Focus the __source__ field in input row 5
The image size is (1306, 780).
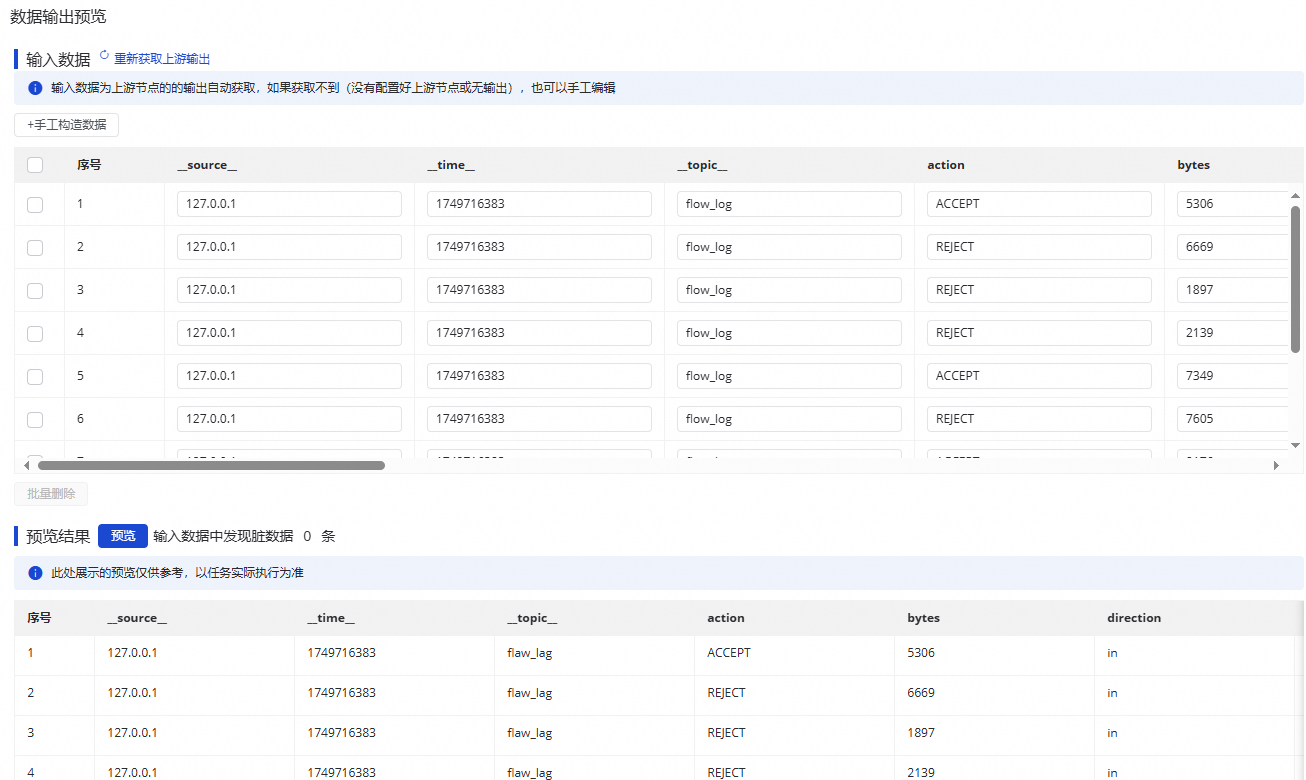pyautogui.click(x=289, y=376)
